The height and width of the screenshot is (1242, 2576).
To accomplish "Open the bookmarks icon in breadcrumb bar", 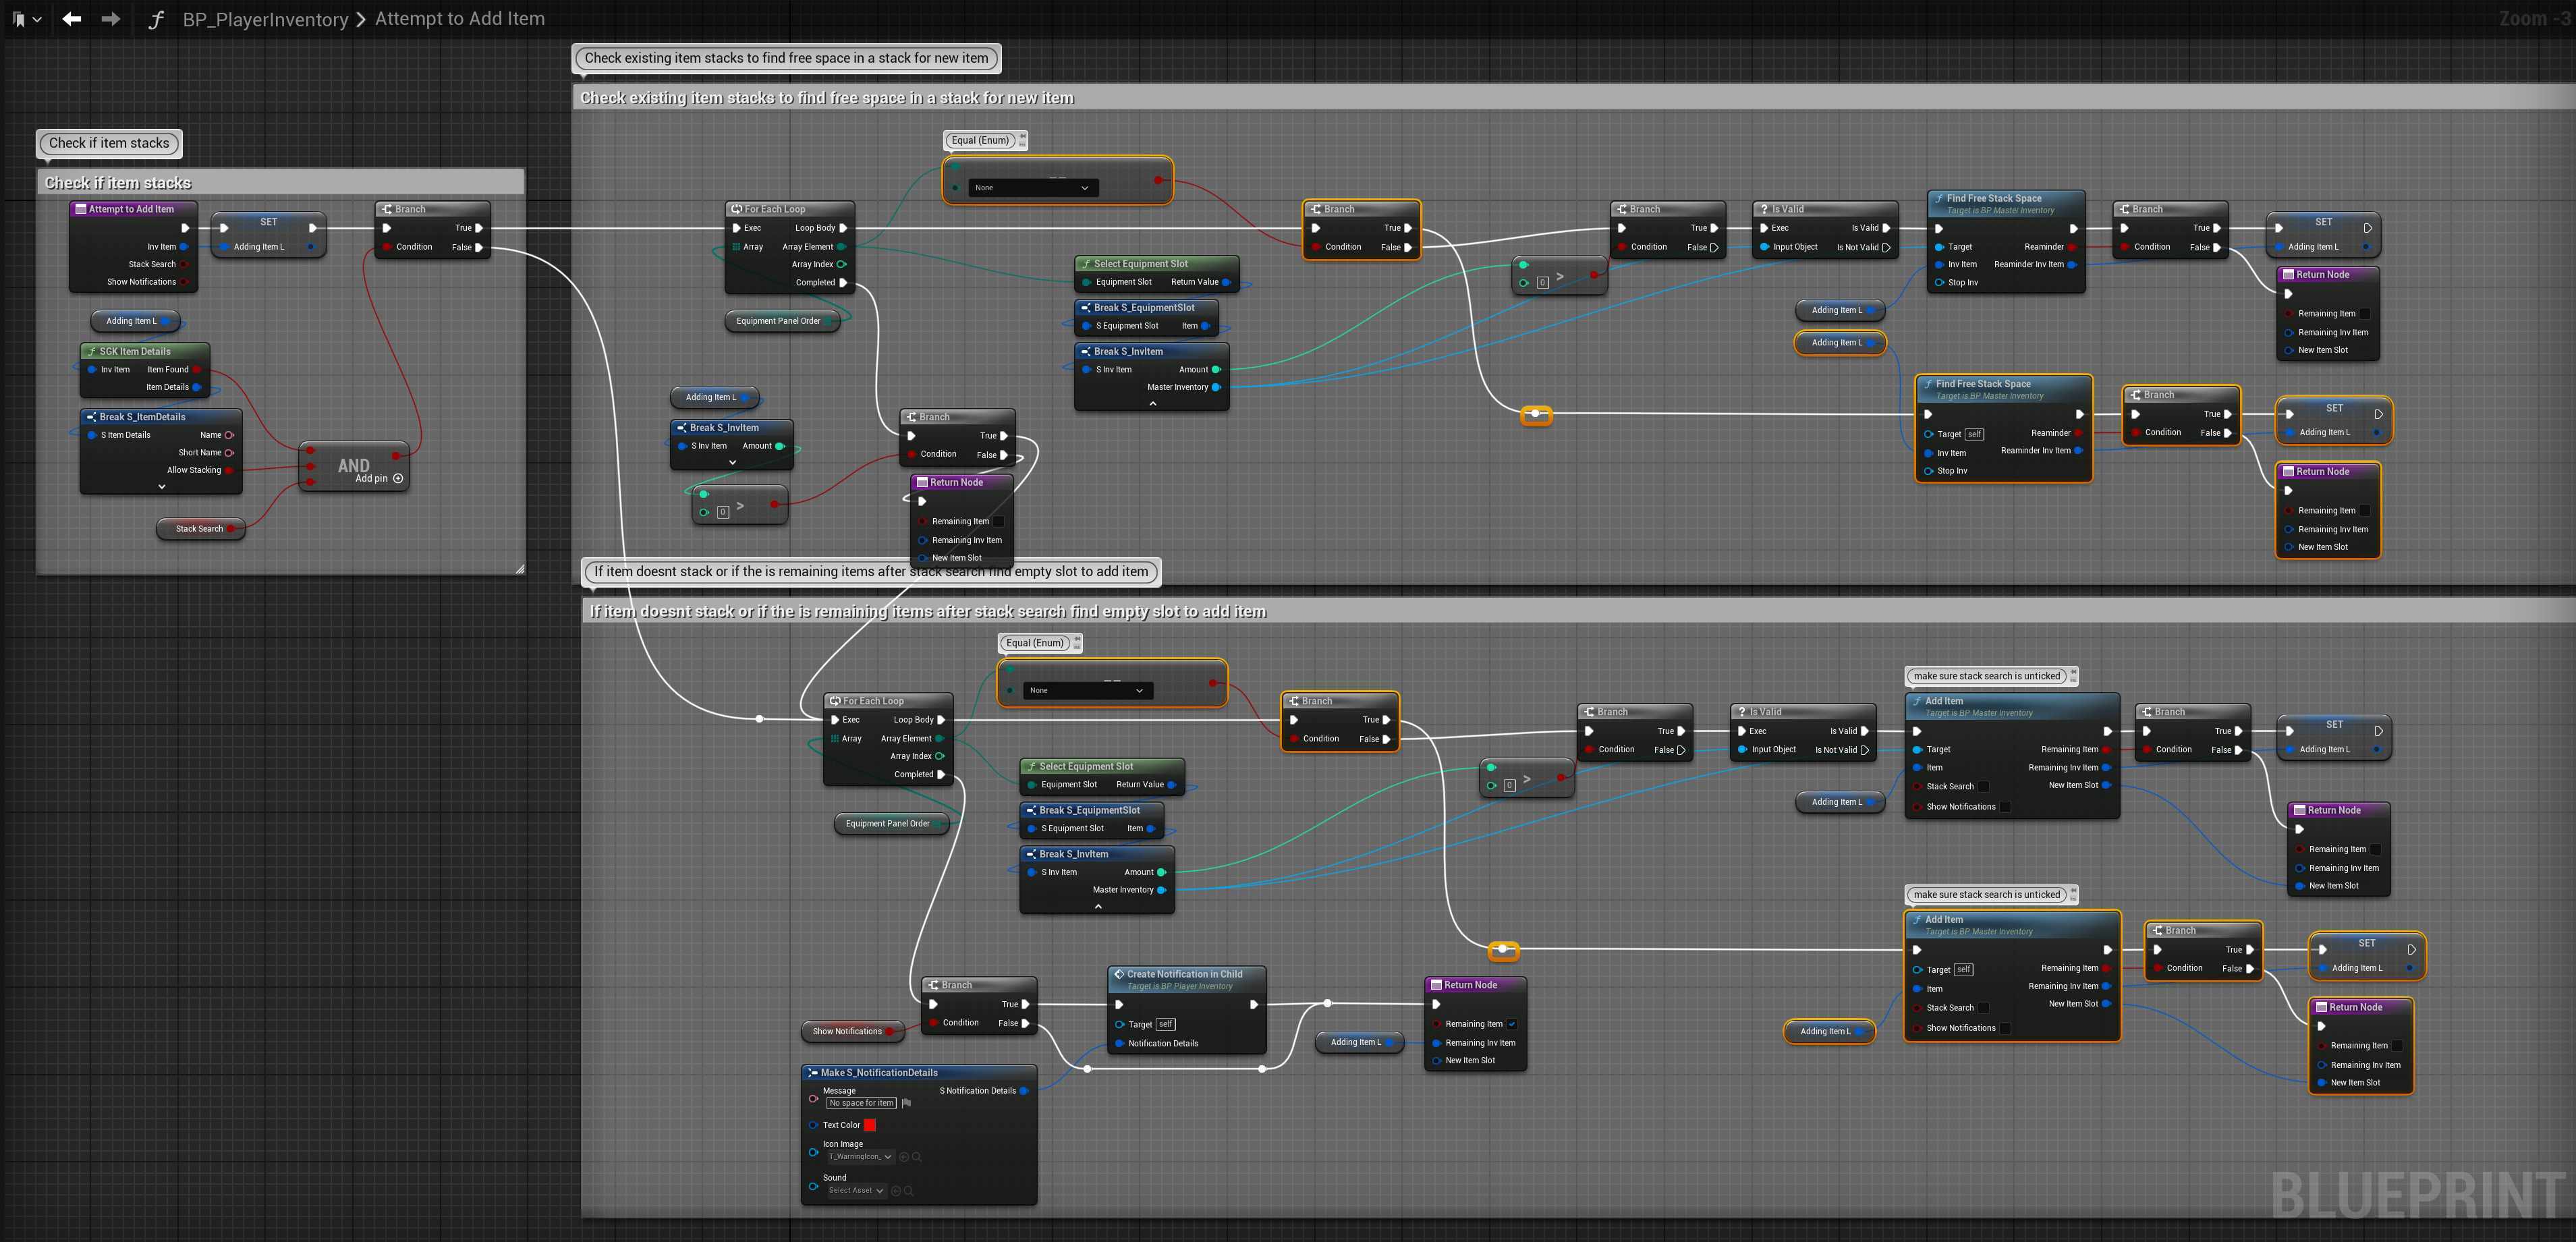I will pos(19,19).
